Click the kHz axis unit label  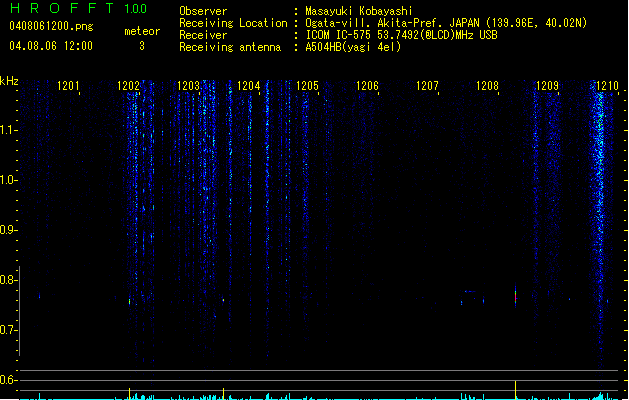[9, 81]
